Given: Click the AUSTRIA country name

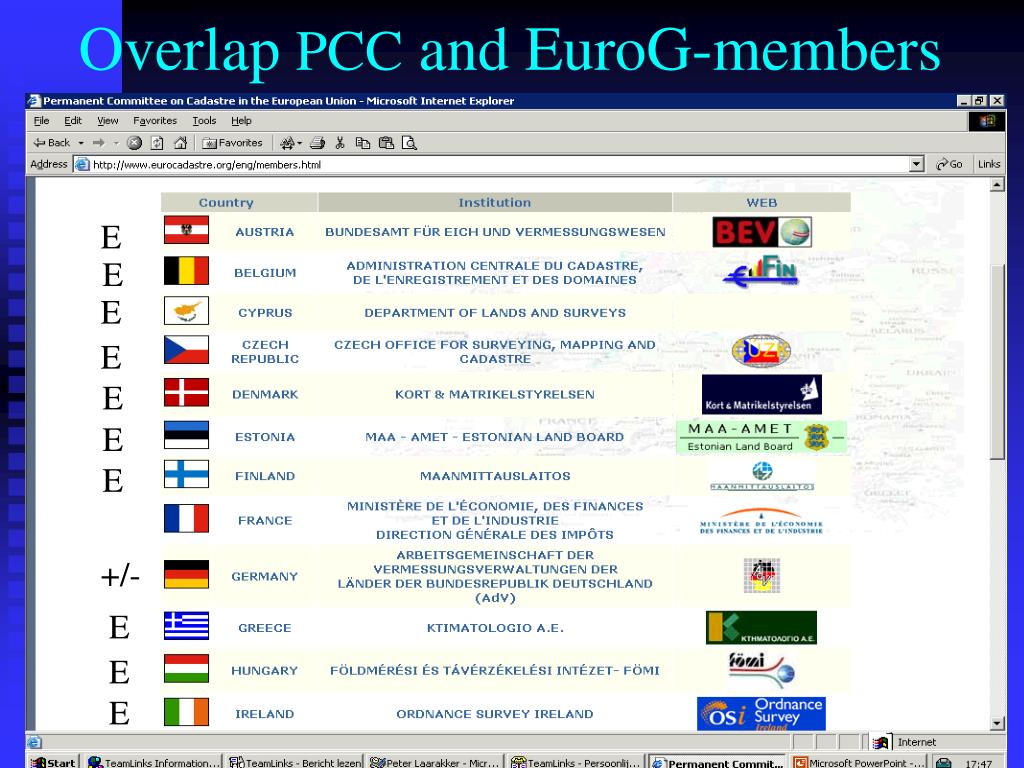Looking at the screenshot, I should (264, 232).
